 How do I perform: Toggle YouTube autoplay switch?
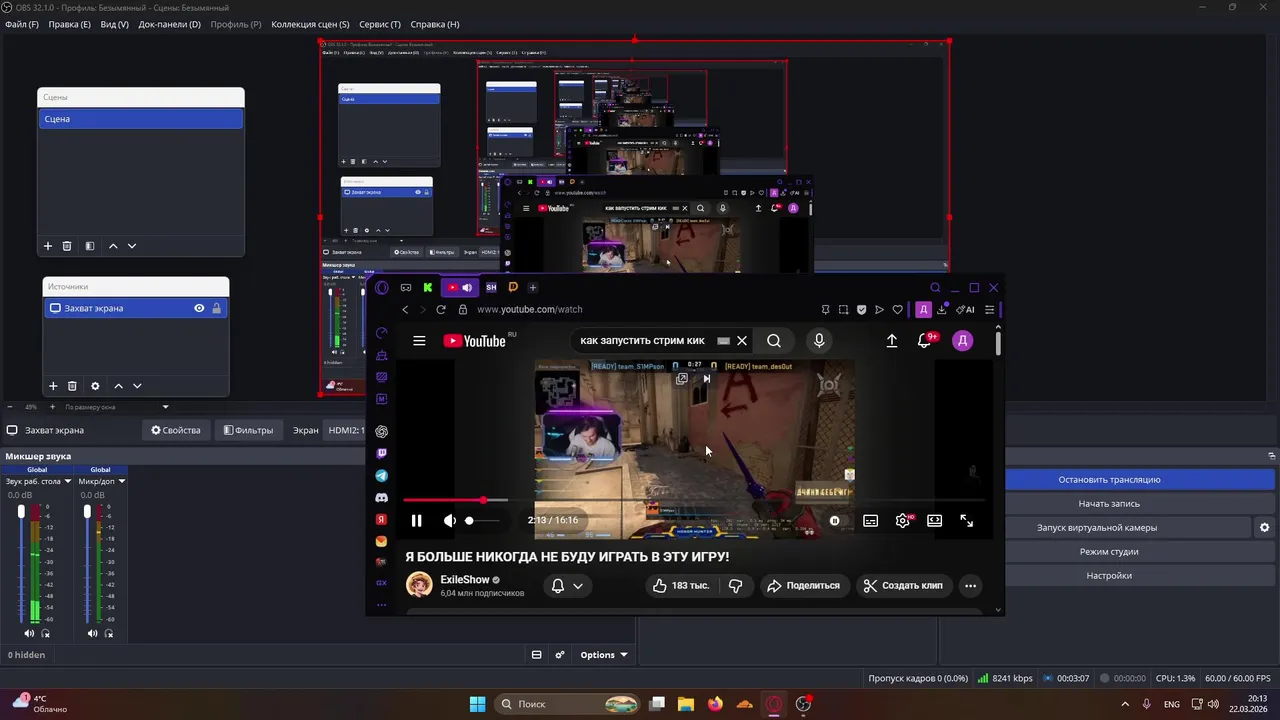[x=835, y=520]
